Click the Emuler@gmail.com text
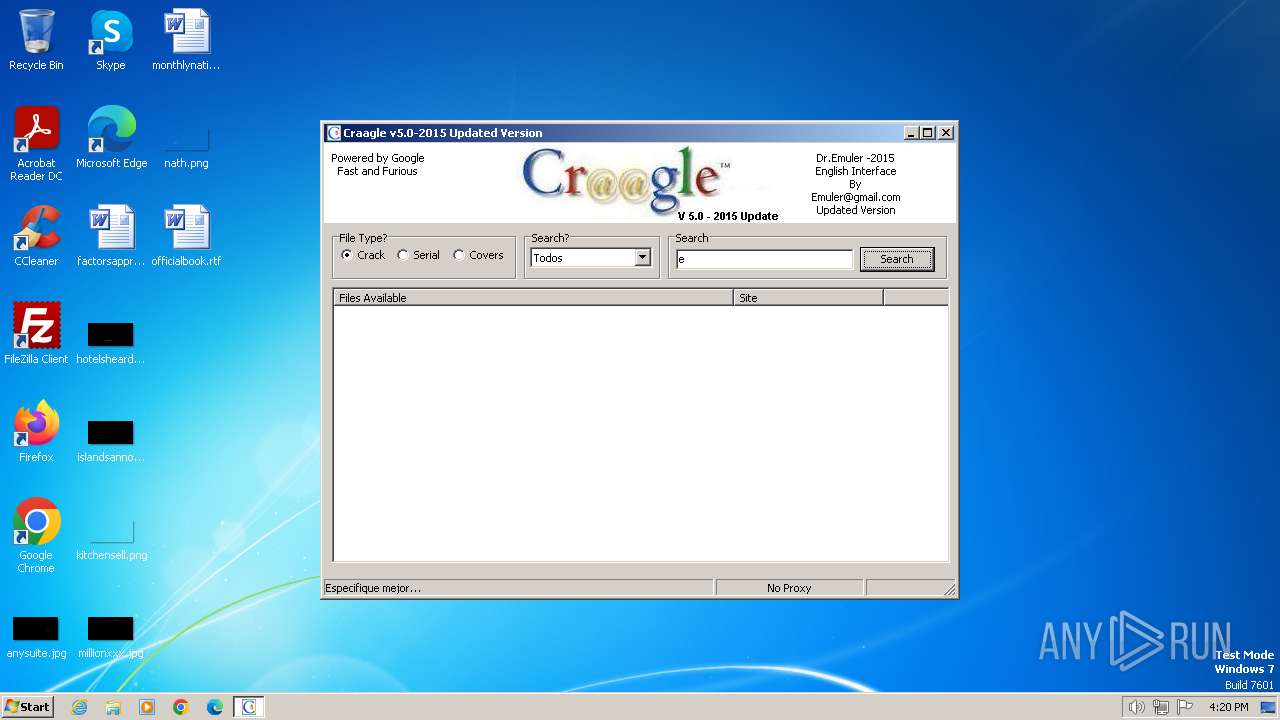The height and width of the screenshot is (720, 1280). (x=856, y=197)
